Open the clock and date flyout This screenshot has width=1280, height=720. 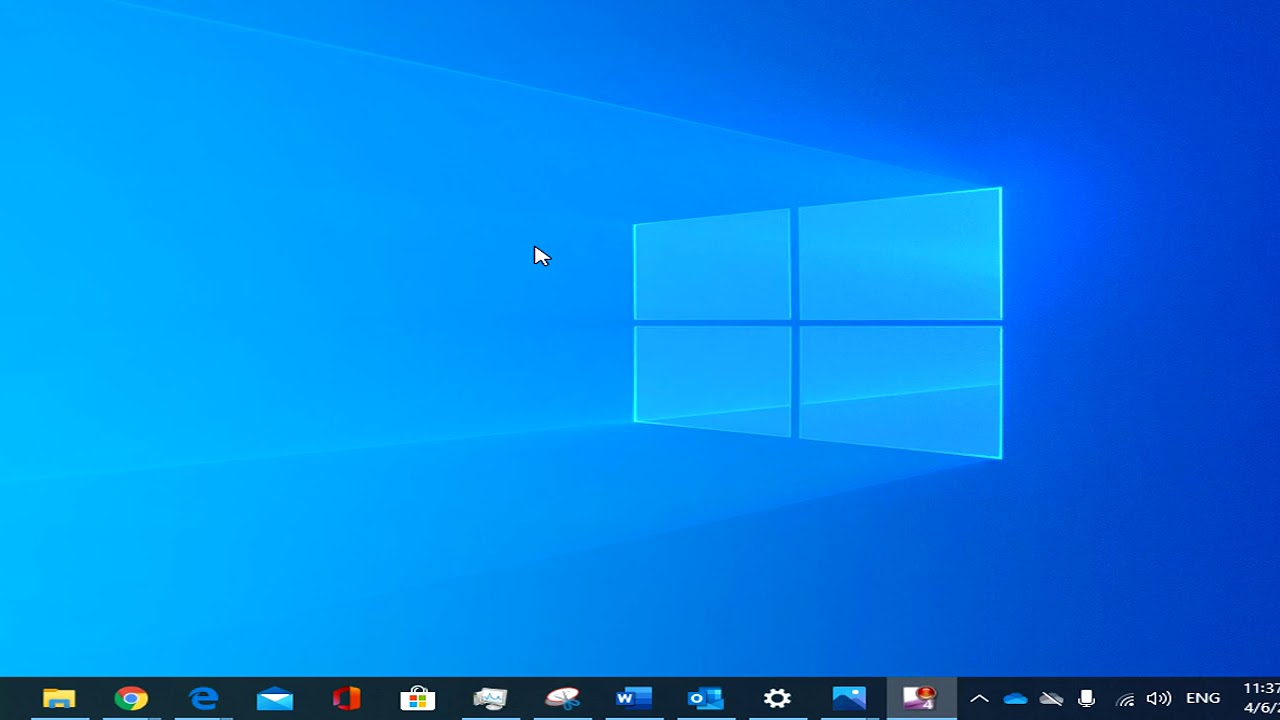tap(1261, 698)
